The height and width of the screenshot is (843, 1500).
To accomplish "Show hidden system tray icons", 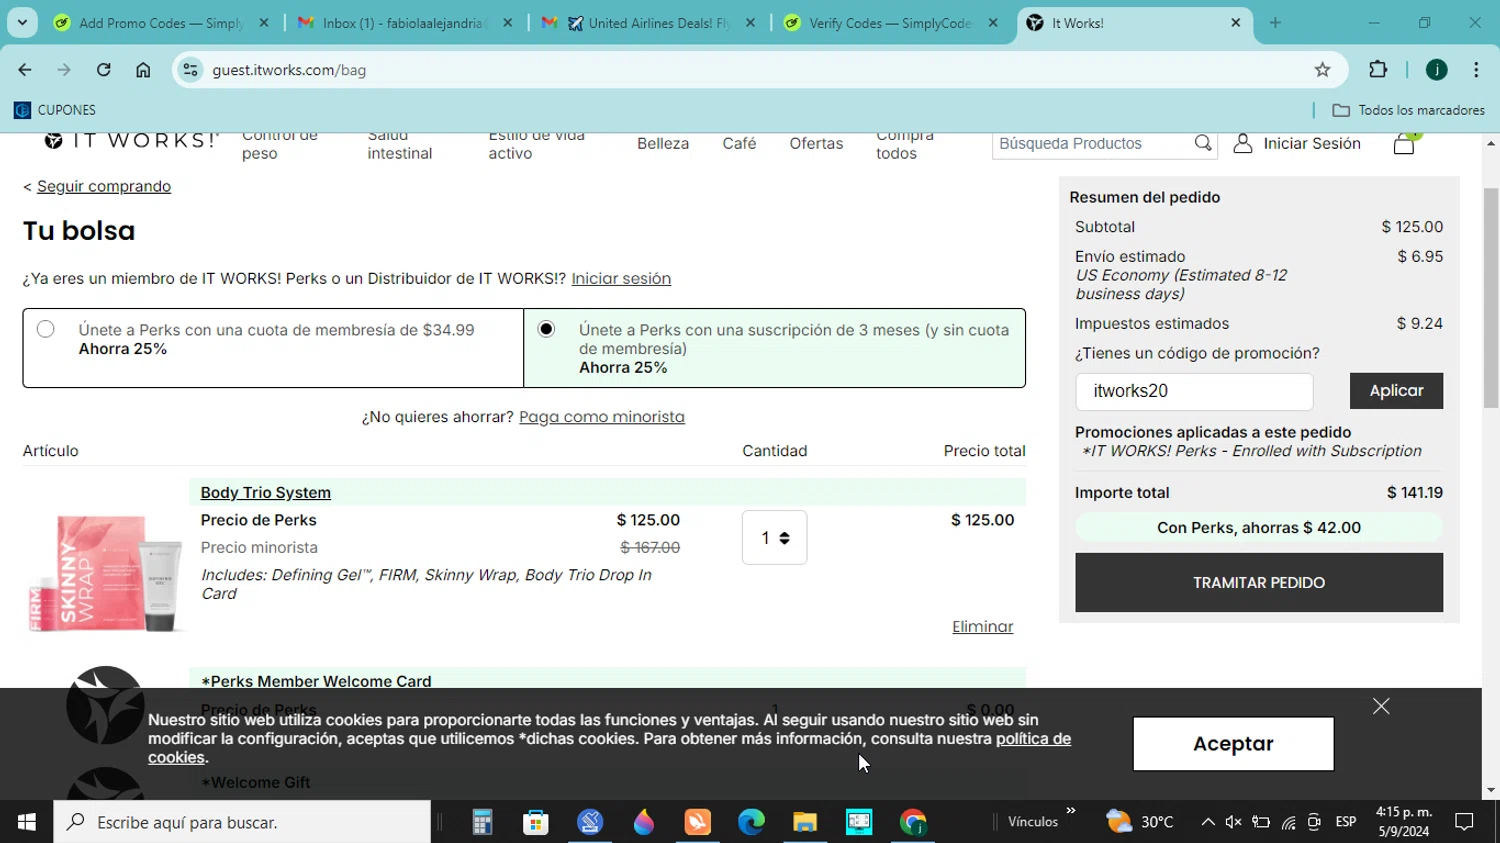I will tap(1207, 822).
